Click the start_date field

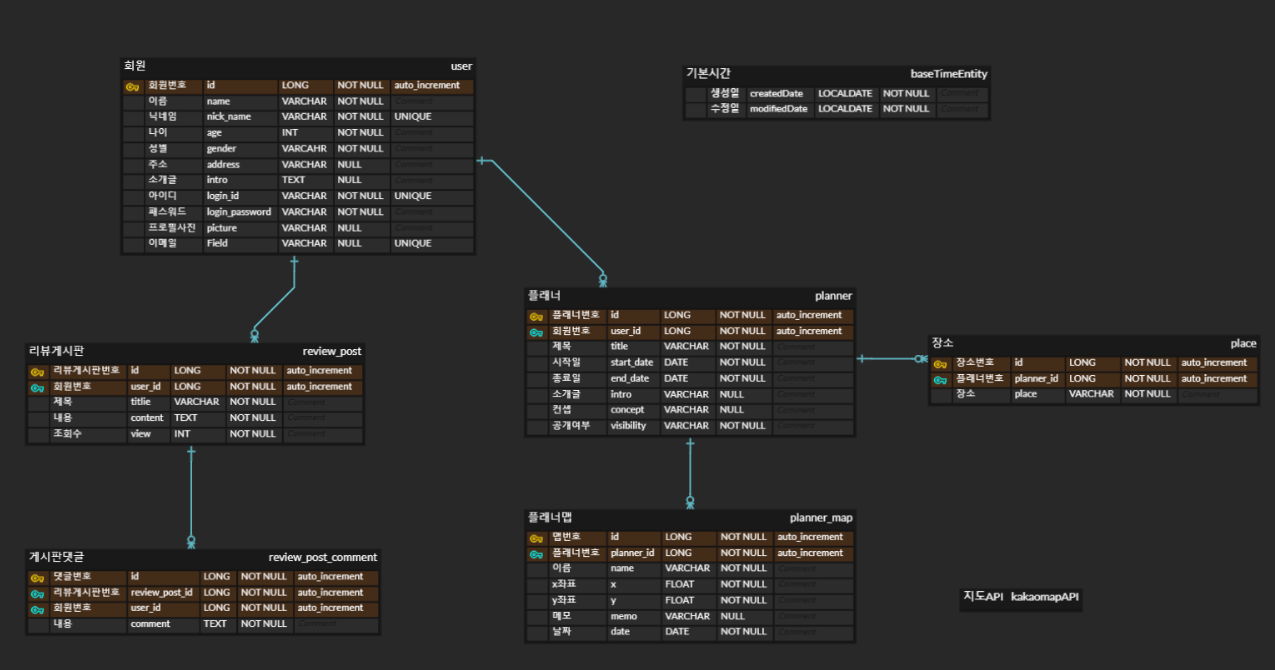631,362
